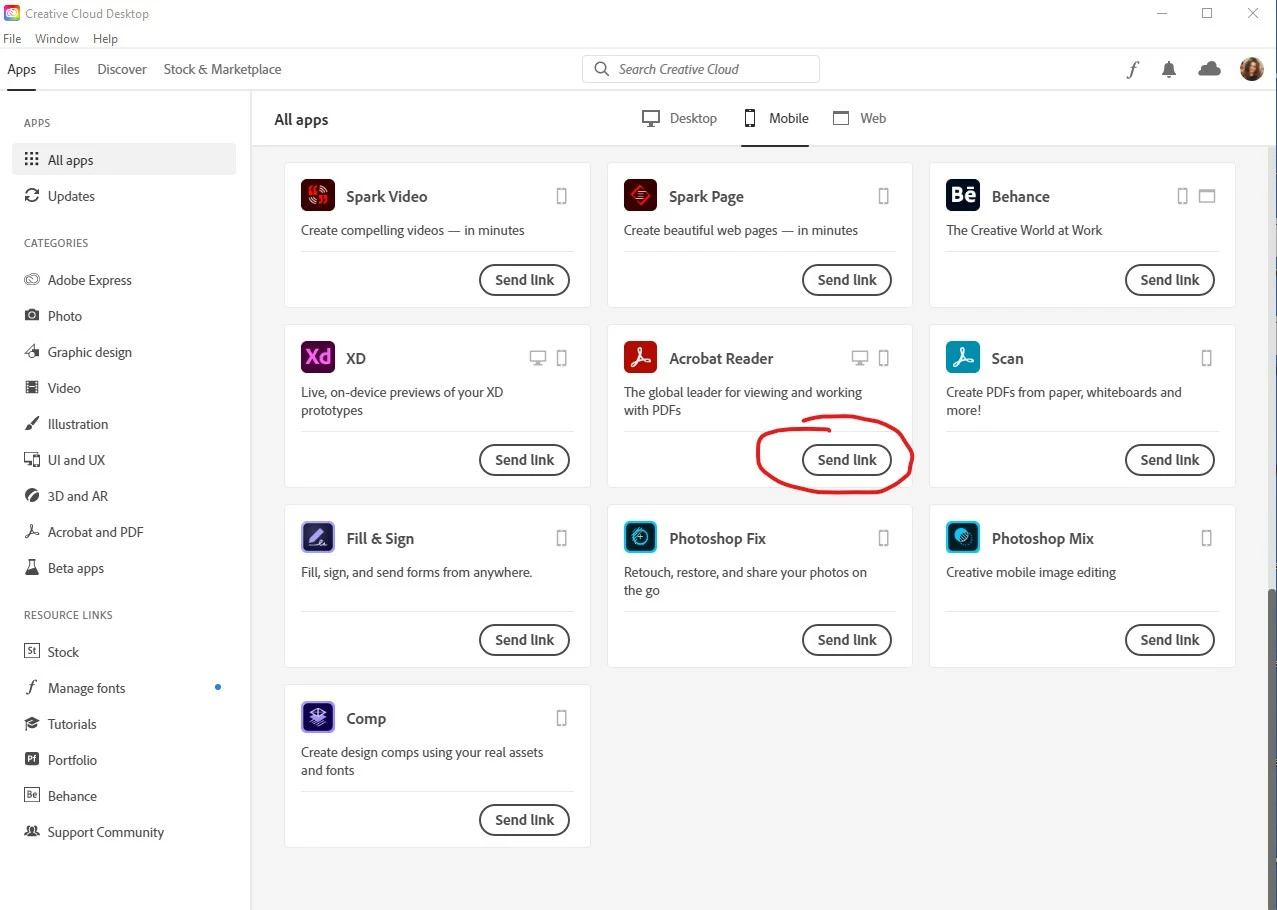Image resolution: width=1277 pixels, height=910 pixels.
Task: Send link for Spark Video
Action: [525, 280]
